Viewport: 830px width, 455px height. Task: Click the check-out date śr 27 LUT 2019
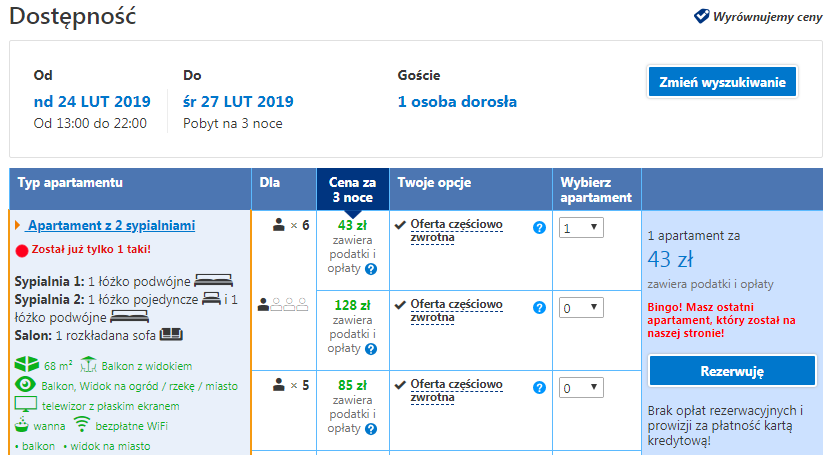point(238,101)
